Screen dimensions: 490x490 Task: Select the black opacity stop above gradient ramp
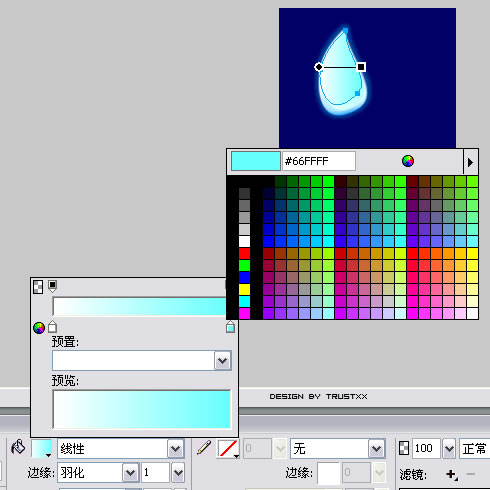pyautogui.click(x=52, y=286)
